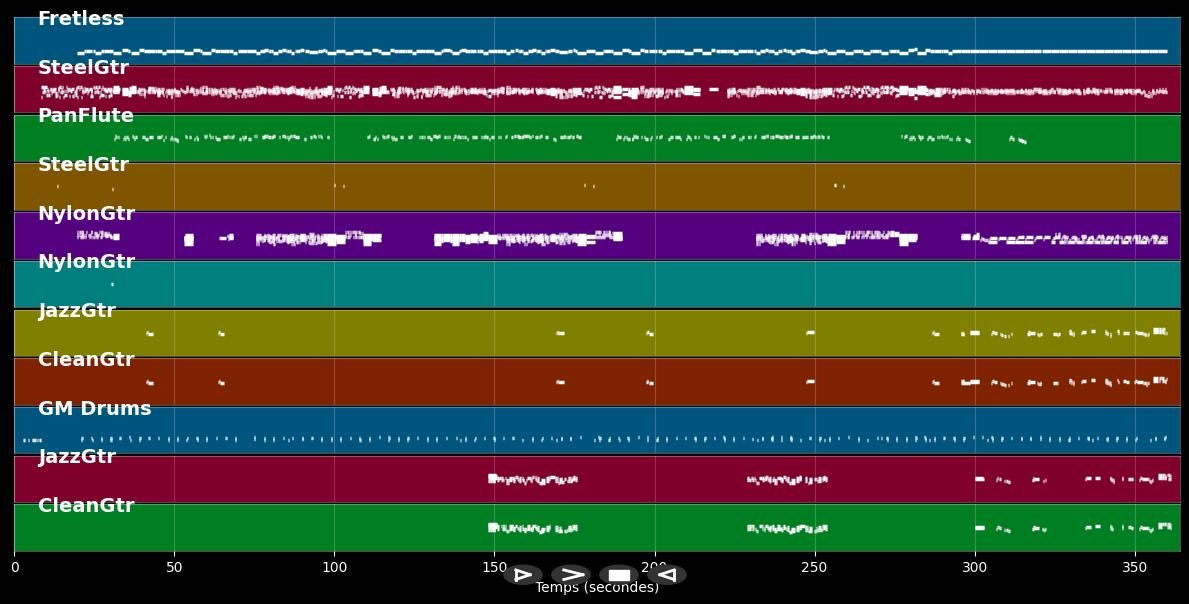1189x604 pixels.
Task: Stop playback with the white square button
Action: (619, 575)
